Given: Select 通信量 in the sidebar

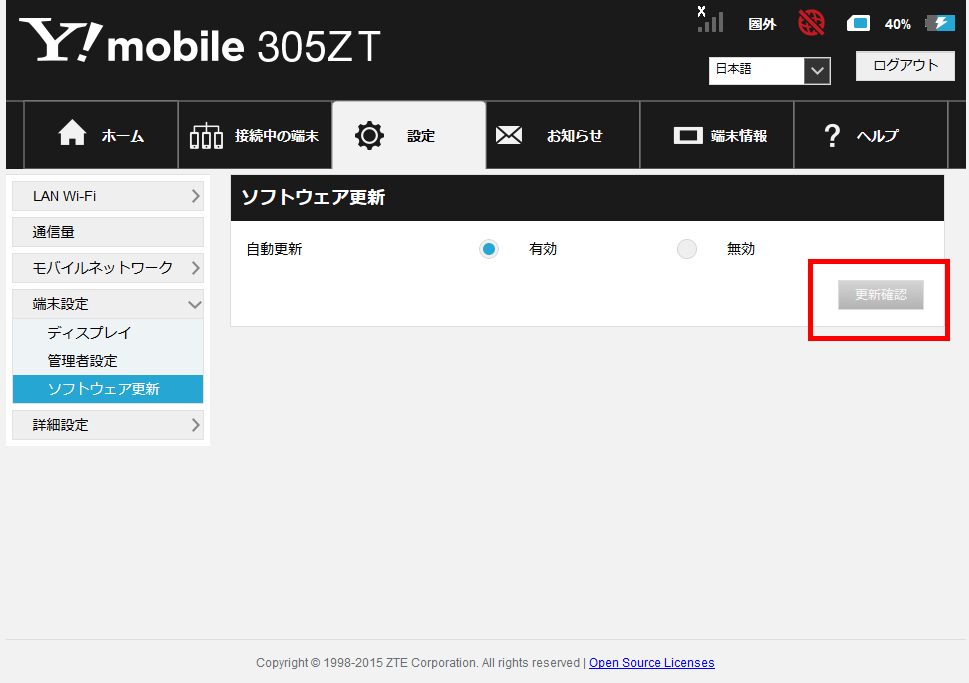Looking at the screenshot, I should click(x=108, y=232).
